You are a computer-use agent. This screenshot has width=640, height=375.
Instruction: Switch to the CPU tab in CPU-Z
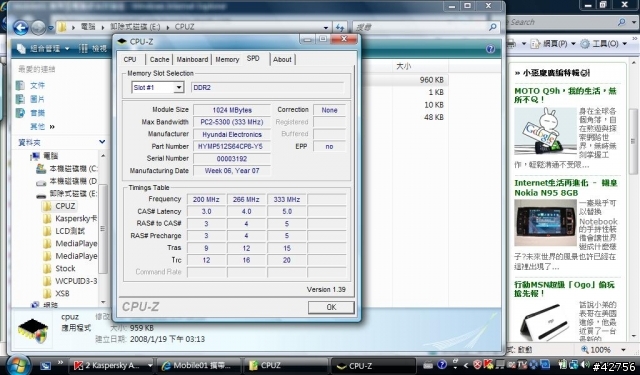[130, 60]
